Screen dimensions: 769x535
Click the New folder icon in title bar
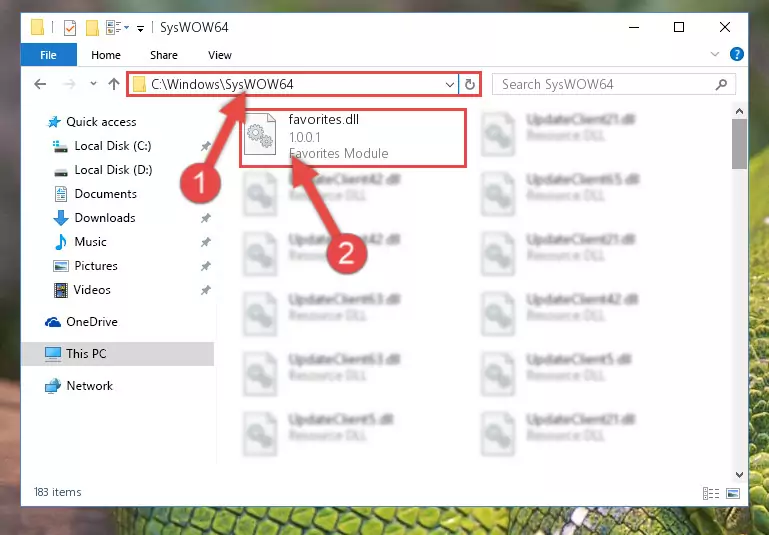pyautogui.click(x=92, y=28)
